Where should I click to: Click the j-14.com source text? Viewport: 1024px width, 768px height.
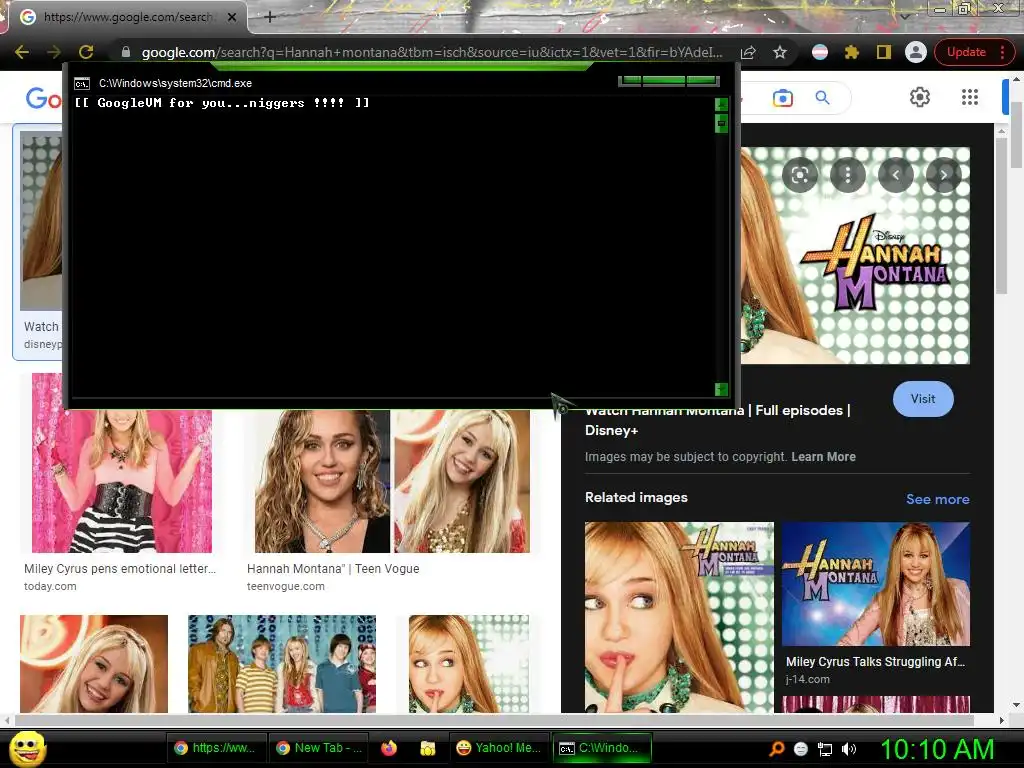pyautogui.click(x=808, y=679)
